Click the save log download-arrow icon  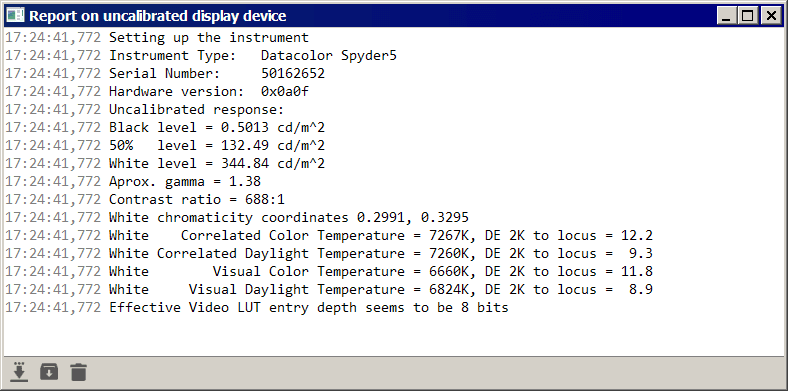(x=19, y=372)
